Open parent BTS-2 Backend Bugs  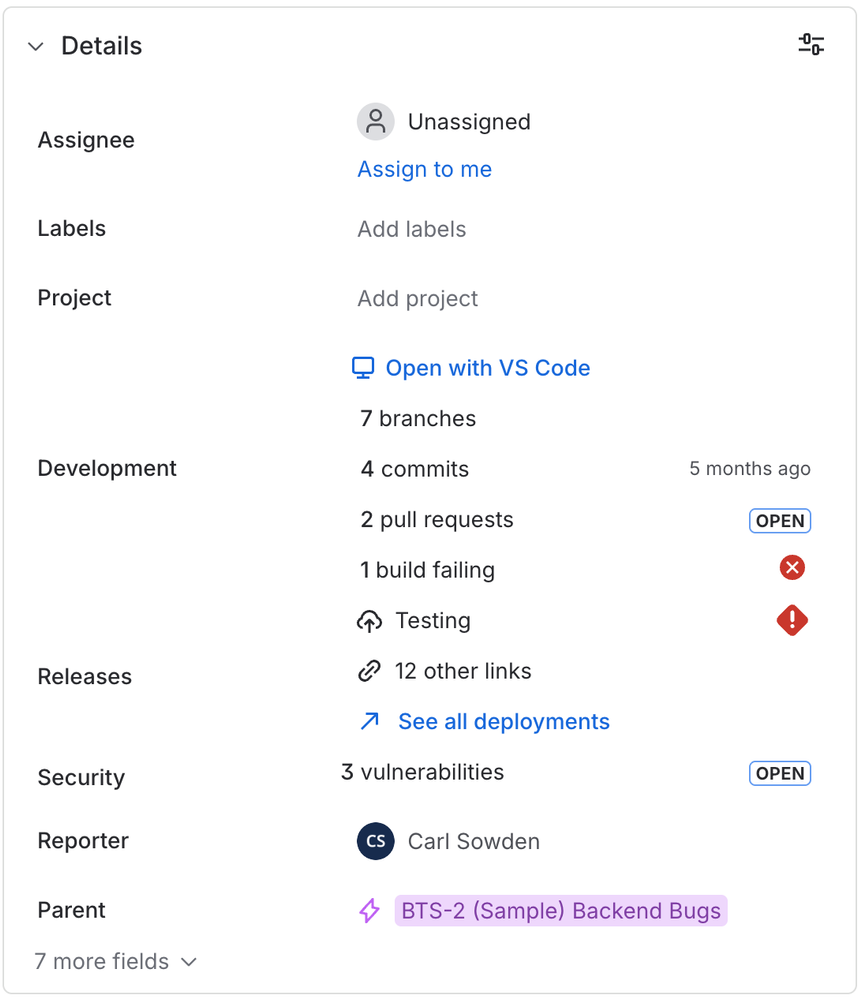click(x=560, y=911)
